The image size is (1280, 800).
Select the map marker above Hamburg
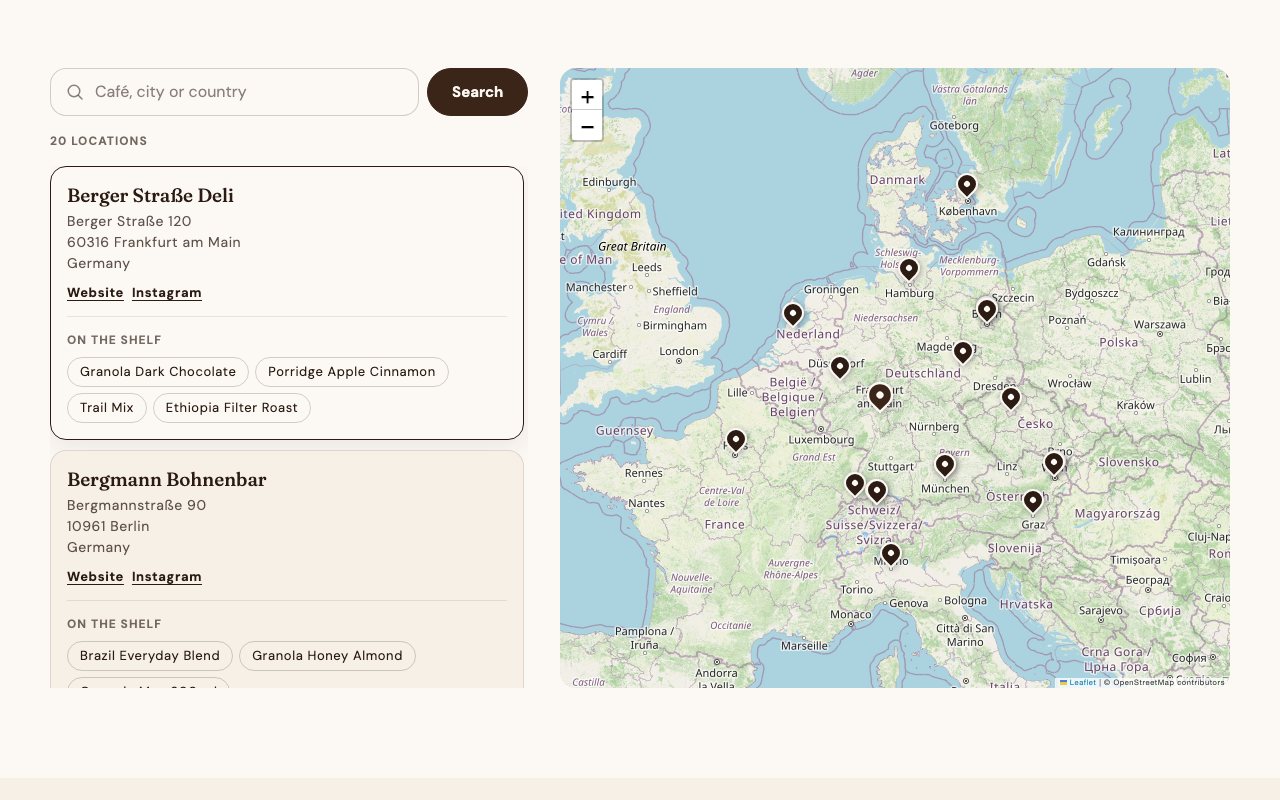coord(909,270)
